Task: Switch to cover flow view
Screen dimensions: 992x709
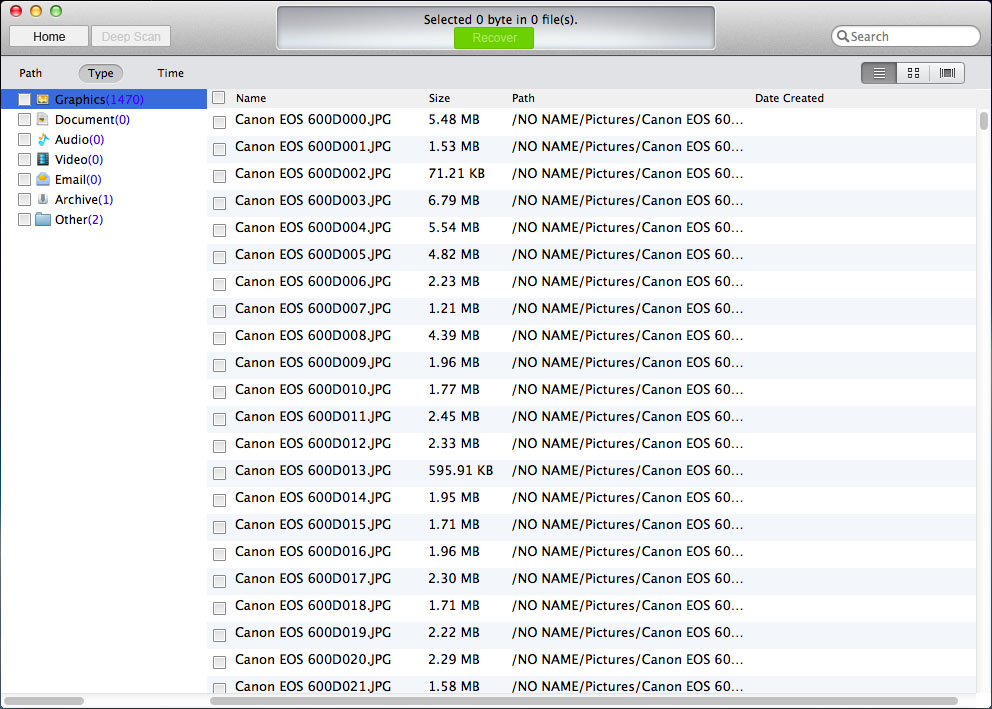Action: tap(947, 73)
